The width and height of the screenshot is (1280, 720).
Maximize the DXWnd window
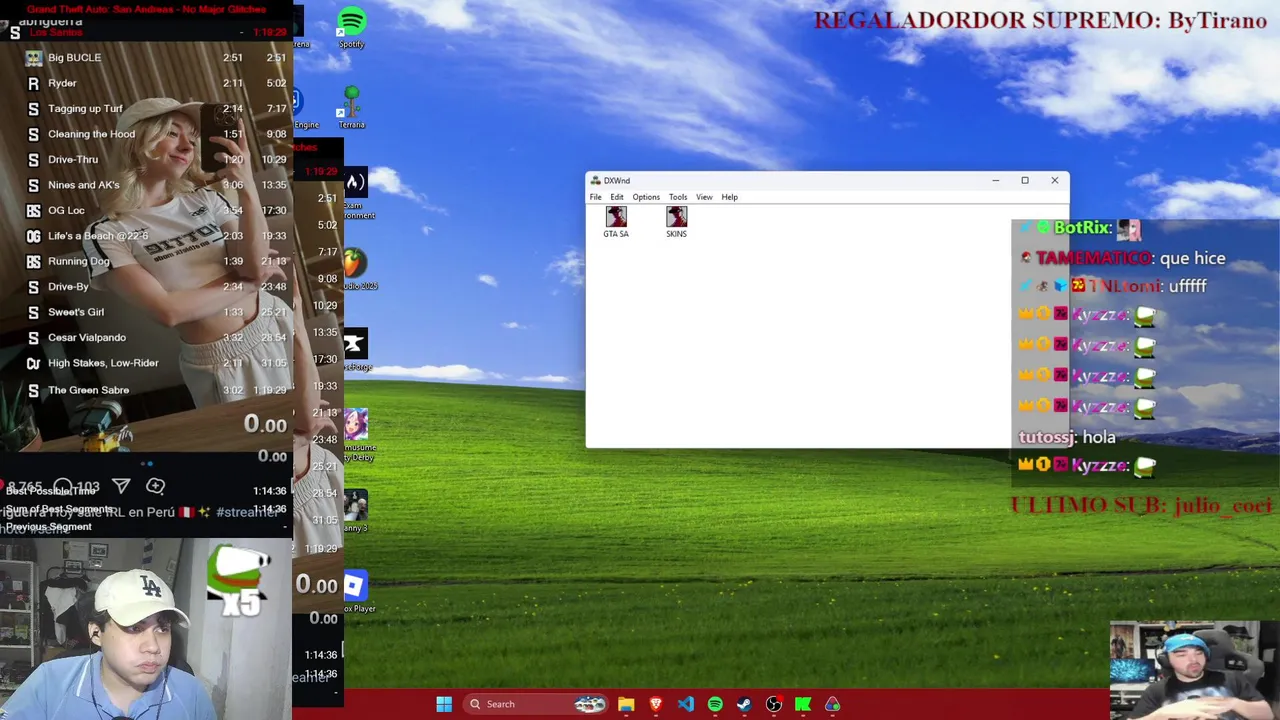click(x=1025, y=181)
